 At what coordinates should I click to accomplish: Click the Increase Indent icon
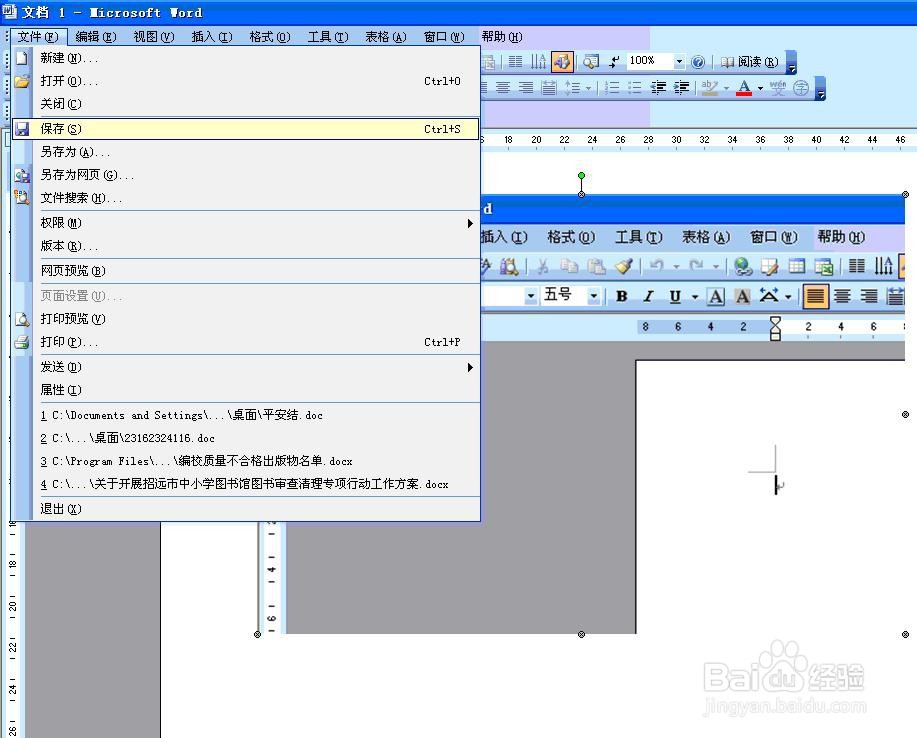tap(681, 88)
